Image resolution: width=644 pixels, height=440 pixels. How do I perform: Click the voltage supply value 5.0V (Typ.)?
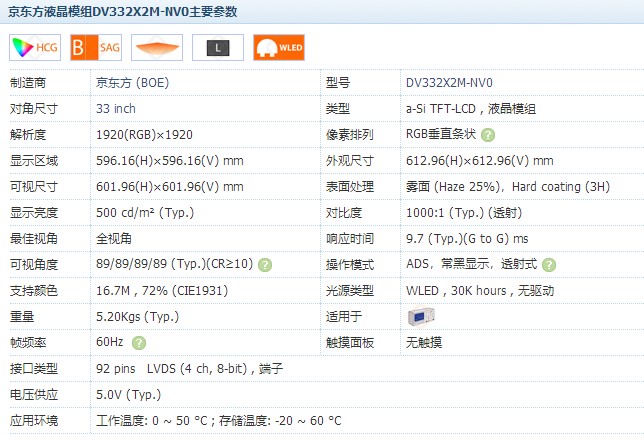(x=128, y=395)
